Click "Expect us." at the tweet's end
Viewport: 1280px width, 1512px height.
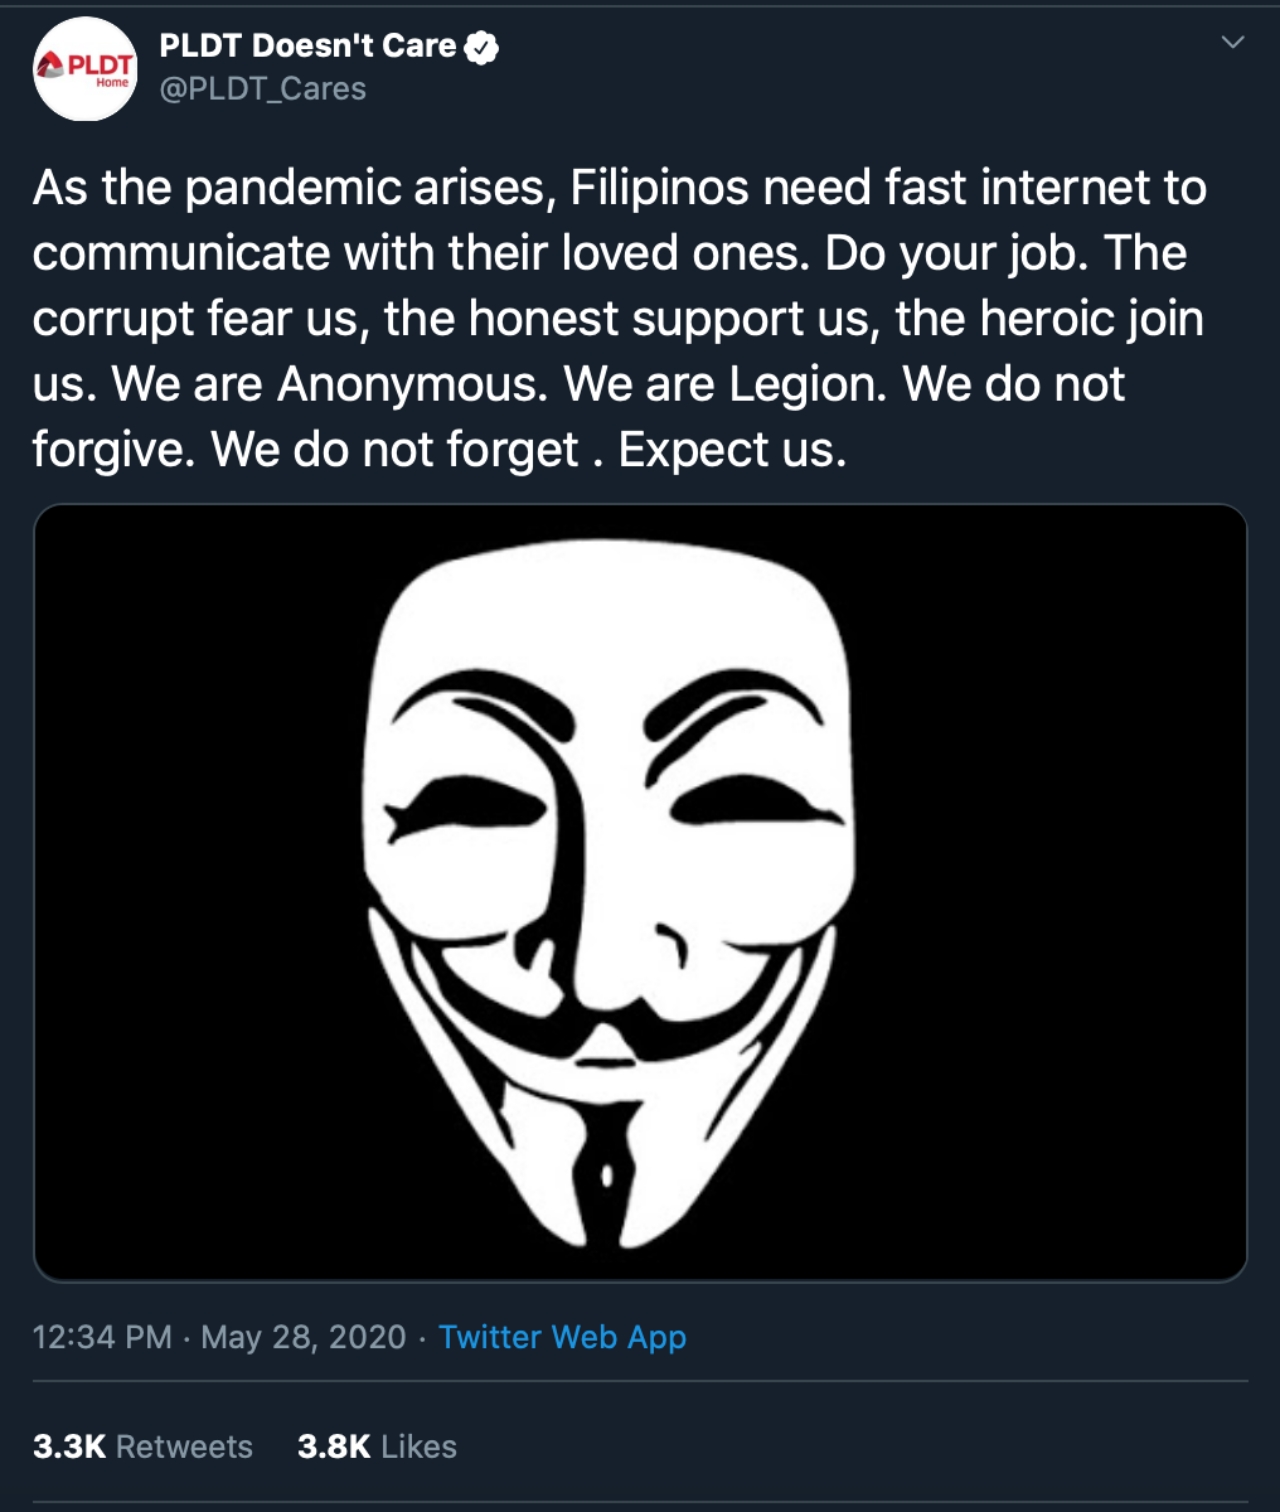point(732,450)
